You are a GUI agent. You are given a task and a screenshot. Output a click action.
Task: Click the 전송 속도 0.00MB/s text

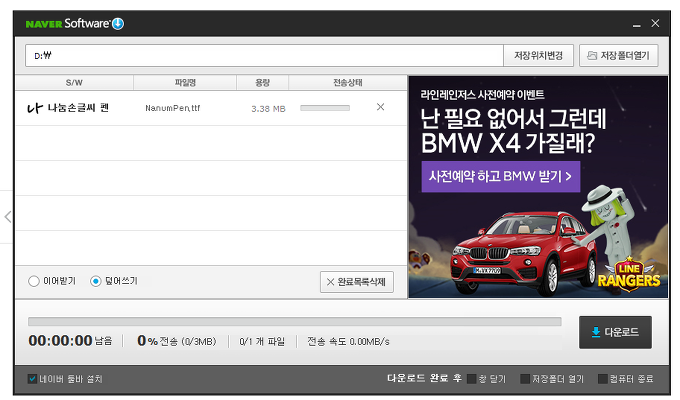point(348,342)
